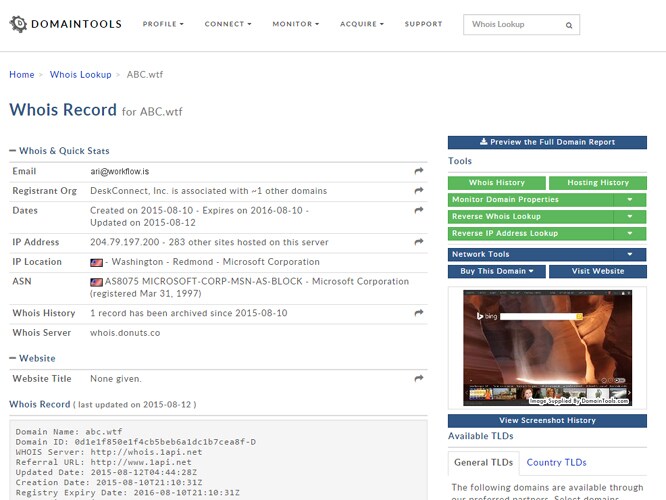Click share arrow in IP Address row
Screen dimensions: 666x500
[x=419, y=241]
